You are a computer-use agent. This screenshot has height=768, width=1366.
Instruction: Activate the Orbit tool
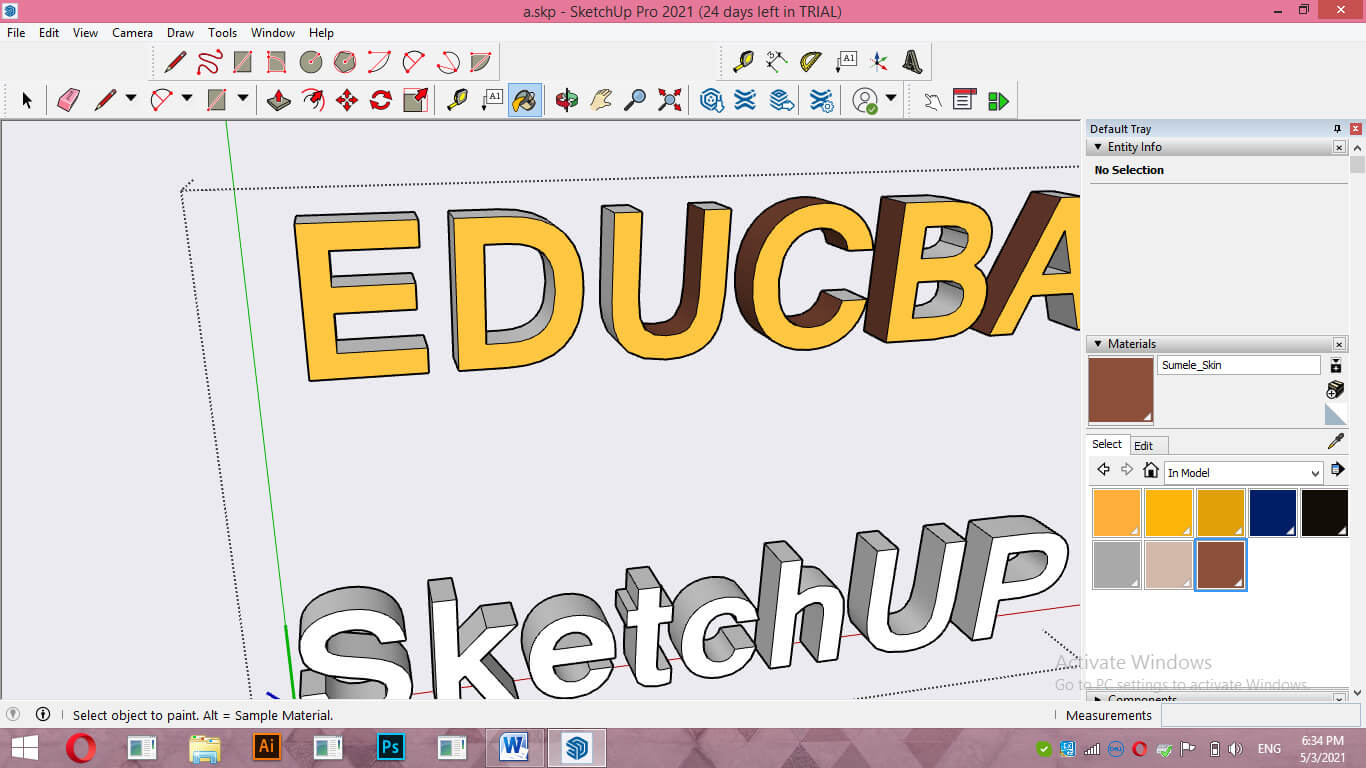pos(567,100)
